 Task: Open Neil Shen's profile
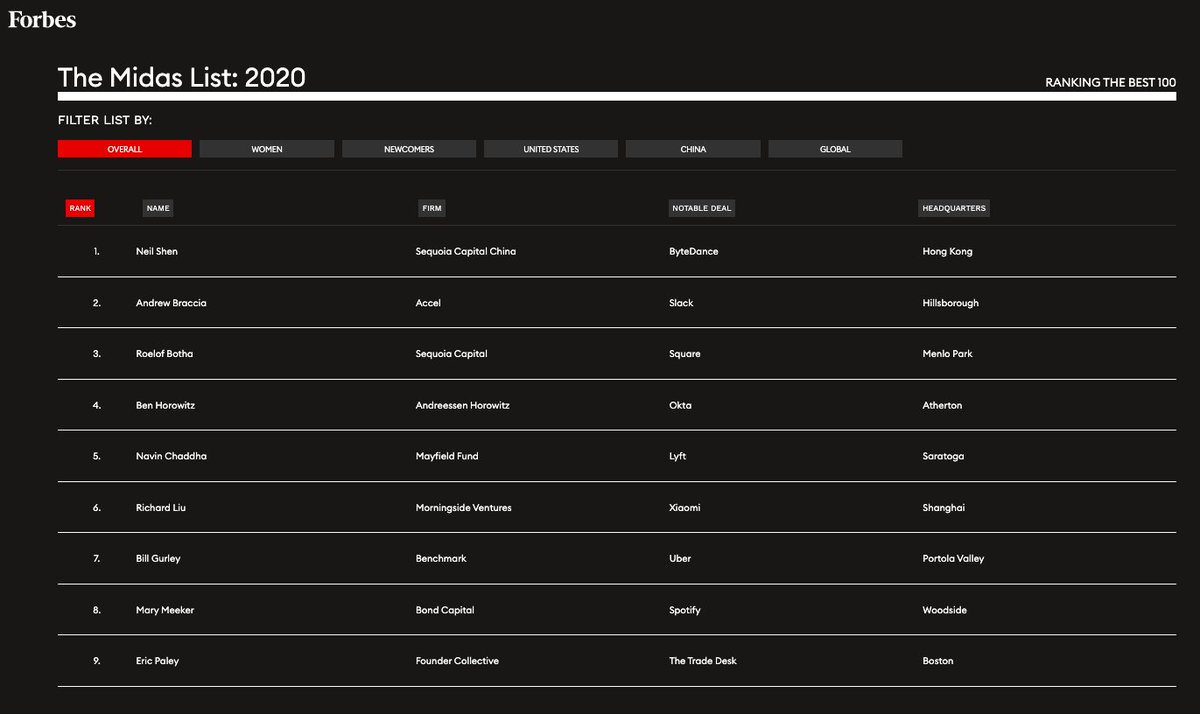click(x=157, y=251)
